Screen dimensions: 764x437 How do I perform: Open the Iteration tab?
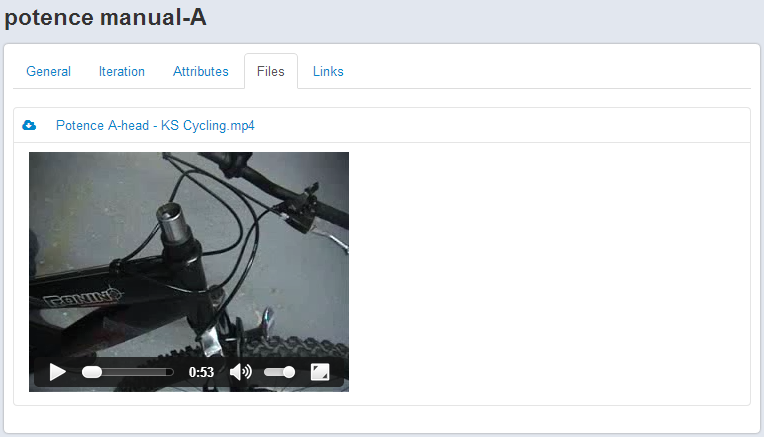[122, 71]
